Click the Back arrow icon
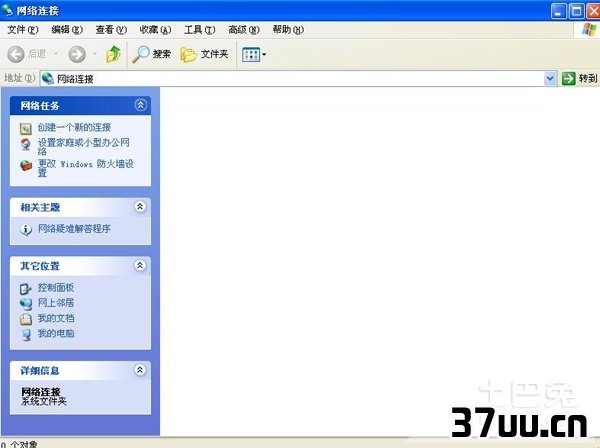Viewport: 600px width, 448px height. 16,54
